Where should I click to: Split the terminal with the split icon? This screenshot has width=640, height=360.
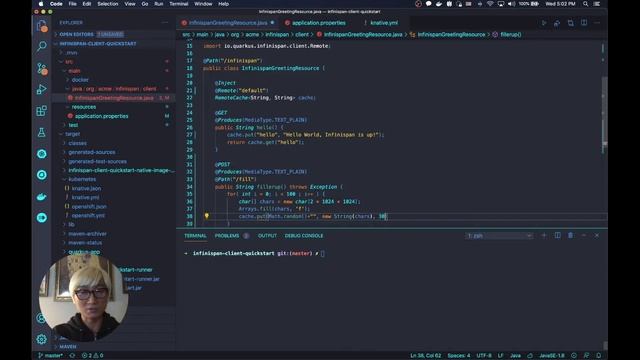(557, 236)
